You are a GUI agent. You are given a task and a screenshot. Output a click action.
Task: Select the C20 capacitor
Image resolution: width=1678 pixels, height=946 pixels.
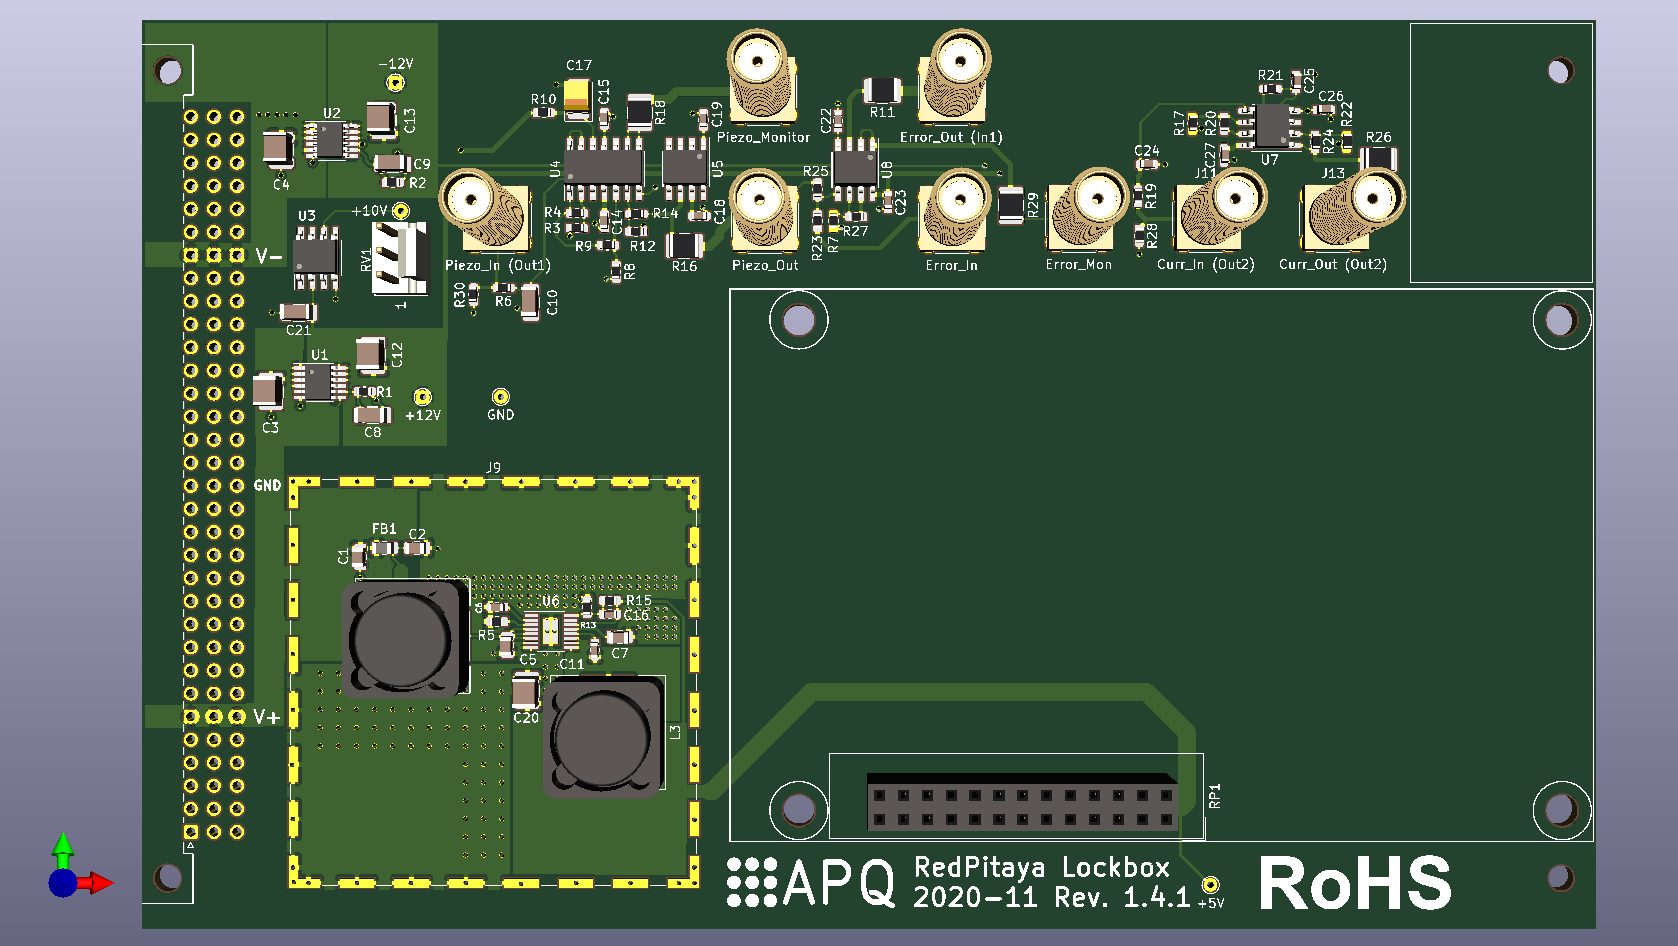525,691
